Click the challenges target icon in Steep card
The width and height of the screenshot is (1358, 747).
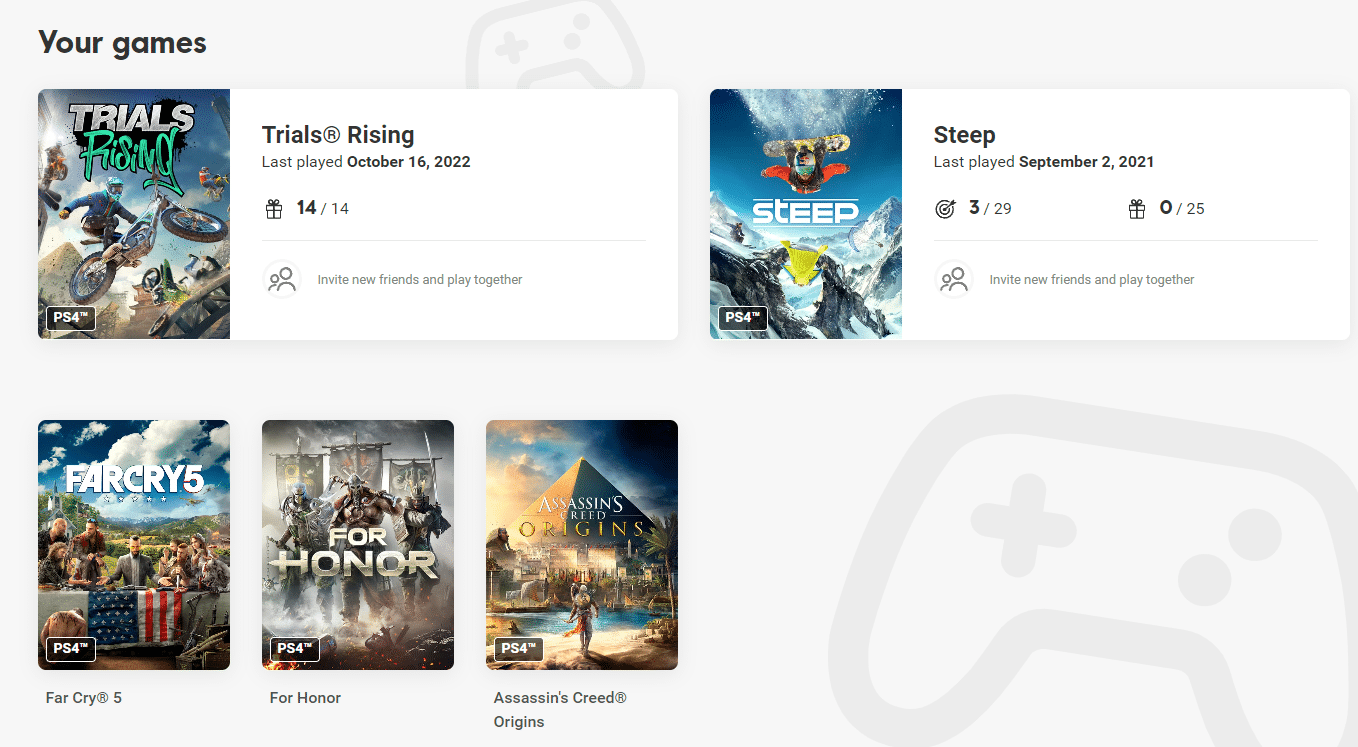[x=945, y=209]
